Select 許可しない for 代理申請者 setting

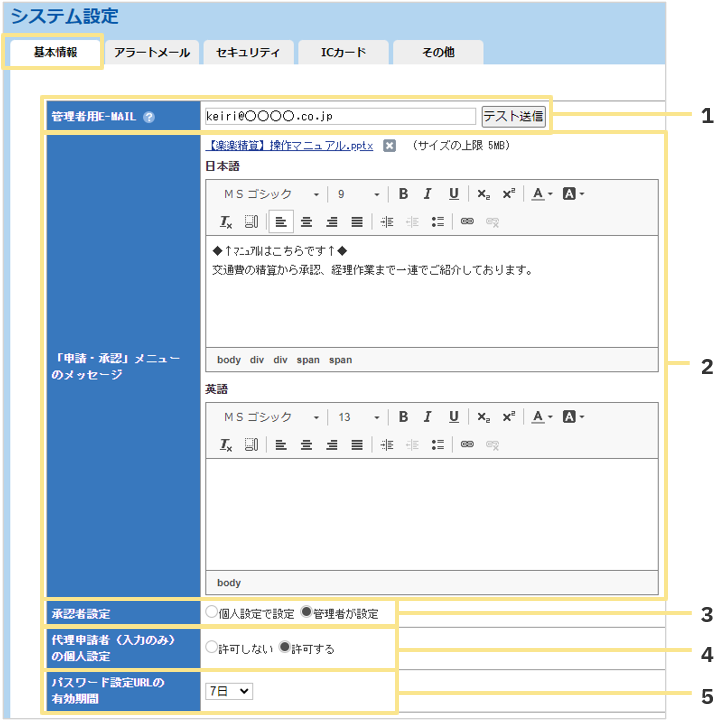[x=211, y=648]
